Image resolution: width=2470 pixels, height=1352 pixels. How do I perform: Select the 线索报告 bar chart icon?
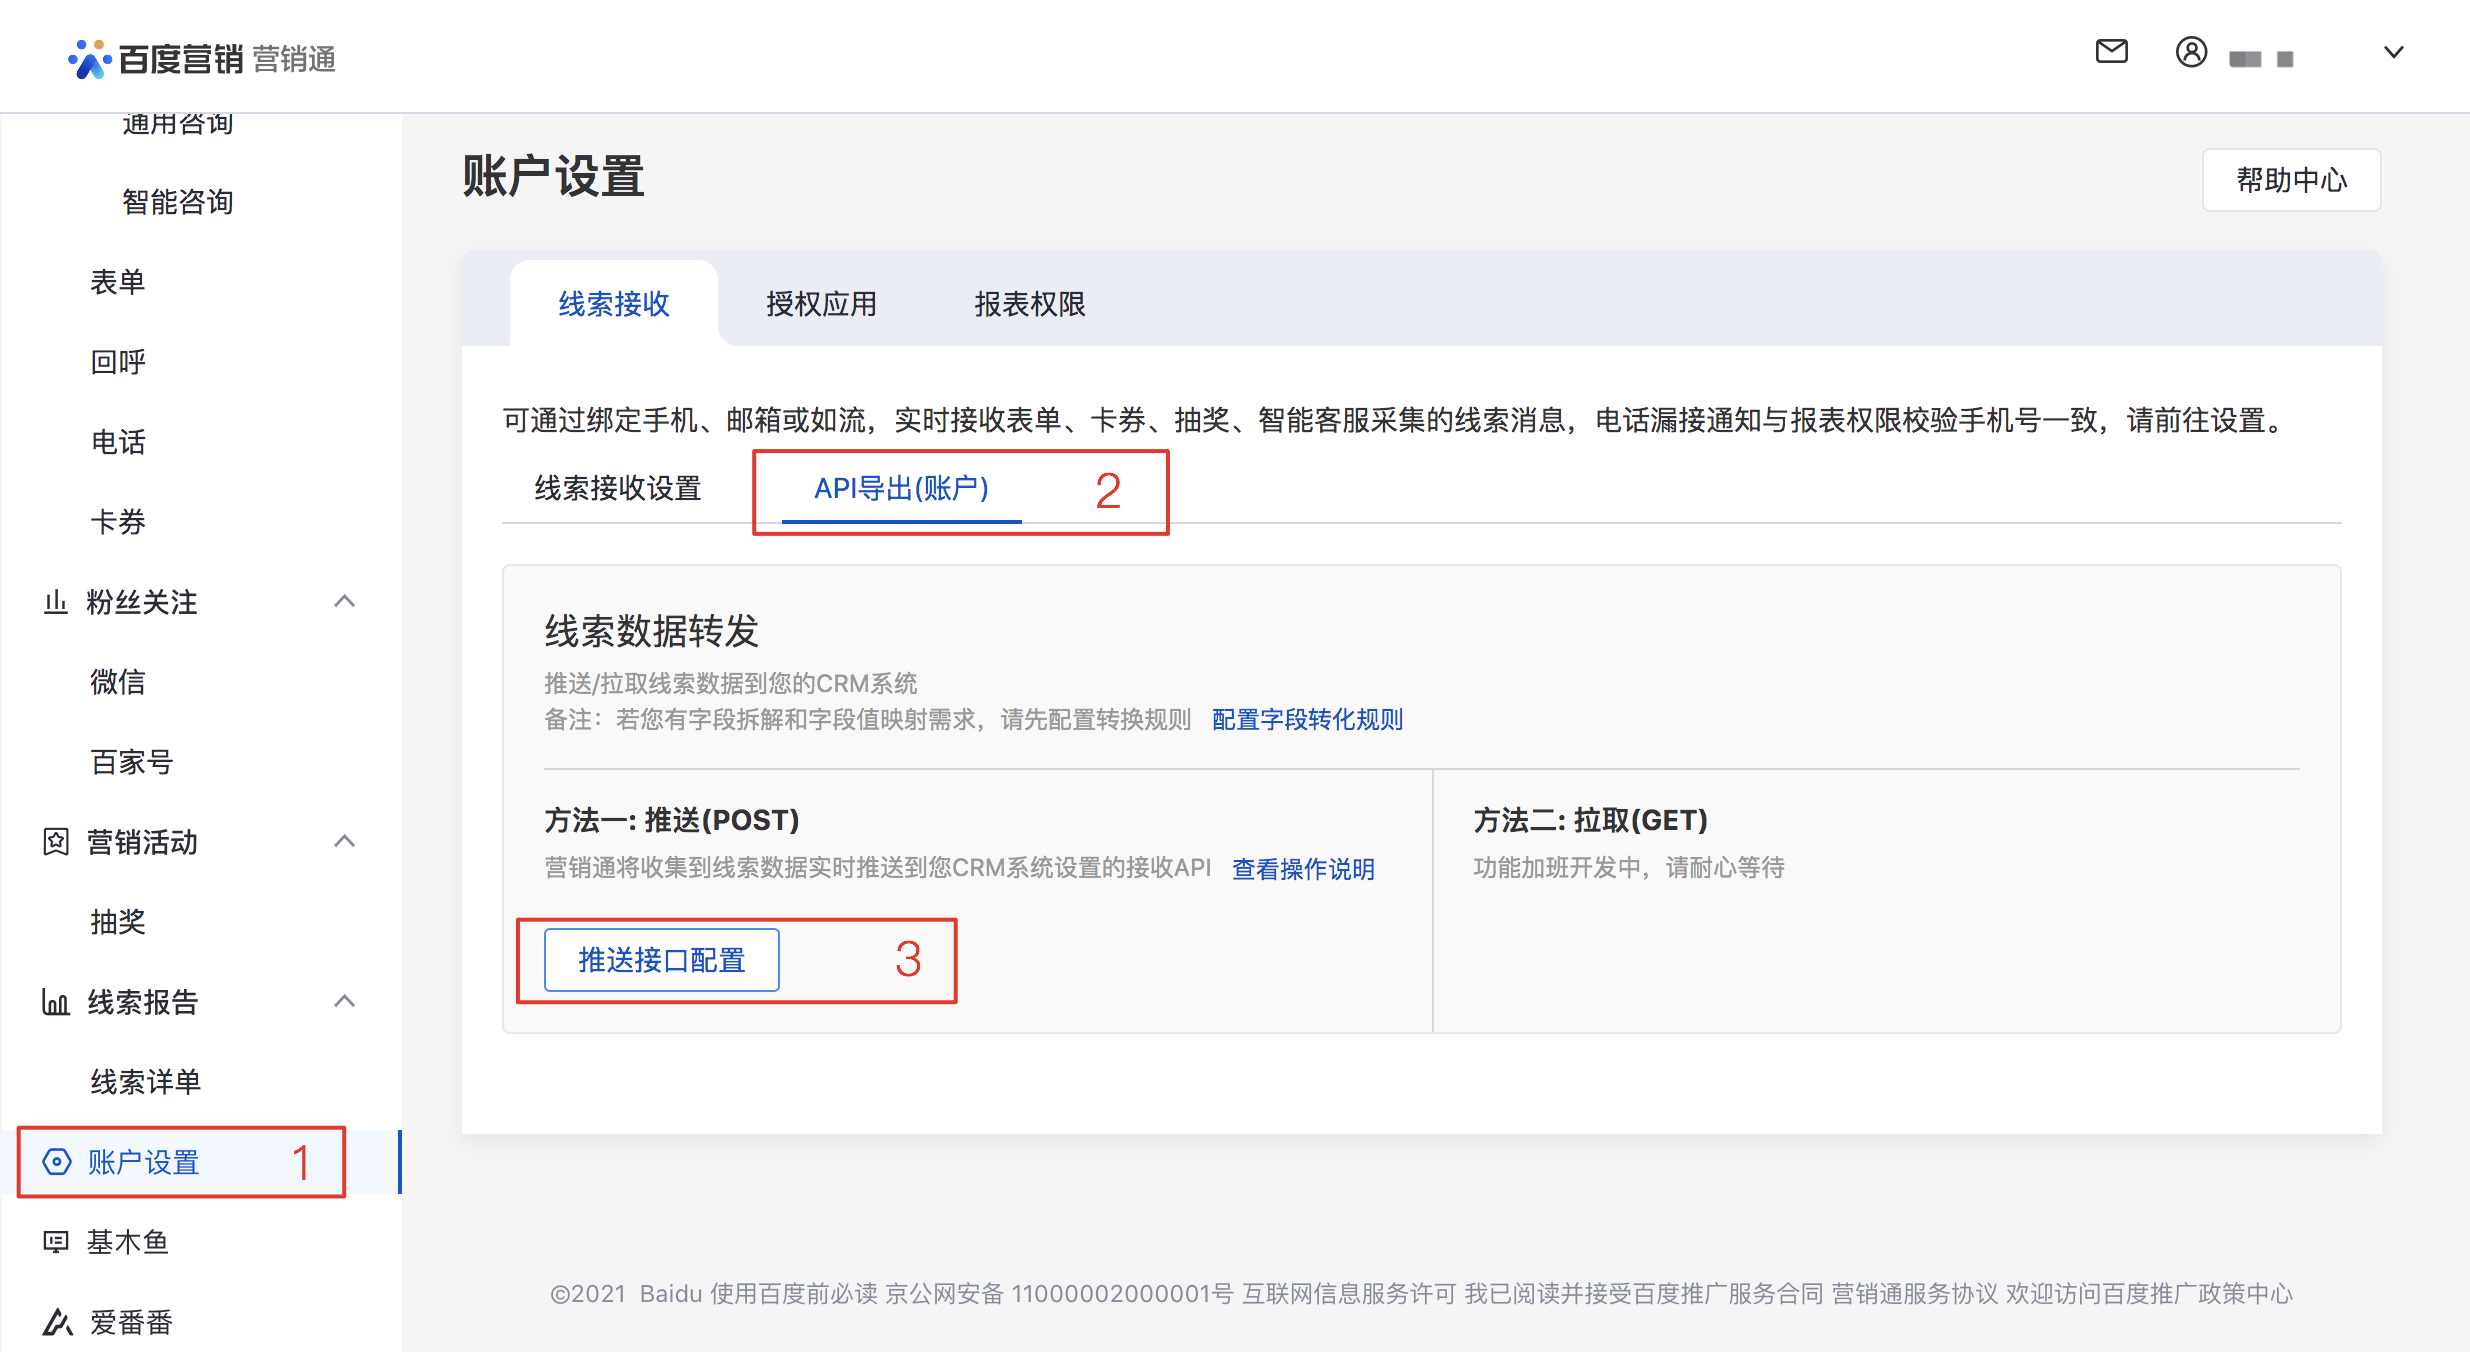pyautogui.click(x=55, y=1001)
